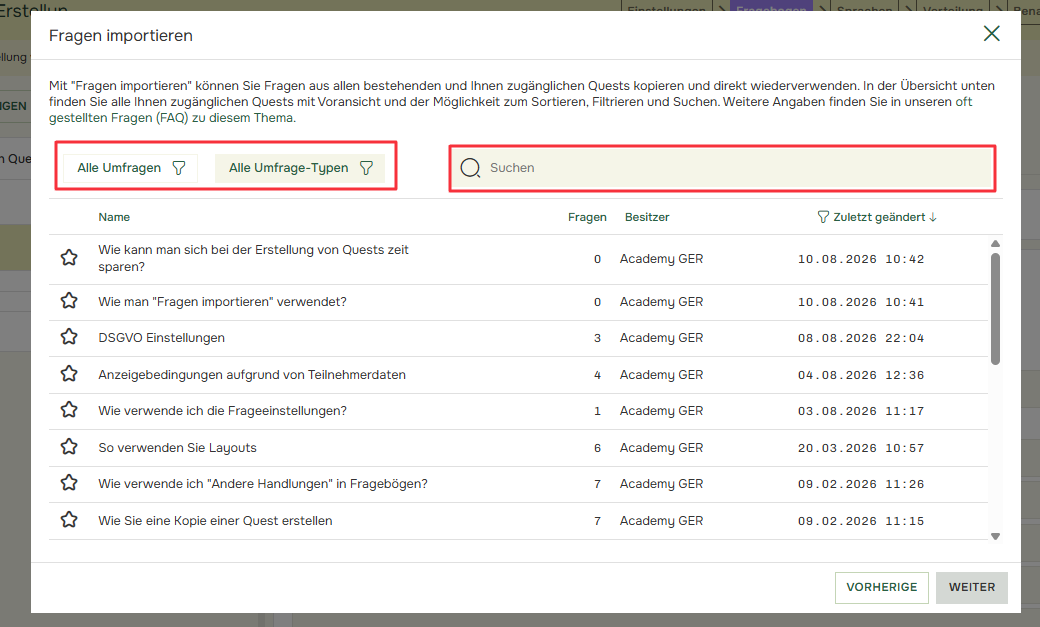Click the list scrollbar up arrow
The width and height of the screenshot is (1040, 627).
995,244
